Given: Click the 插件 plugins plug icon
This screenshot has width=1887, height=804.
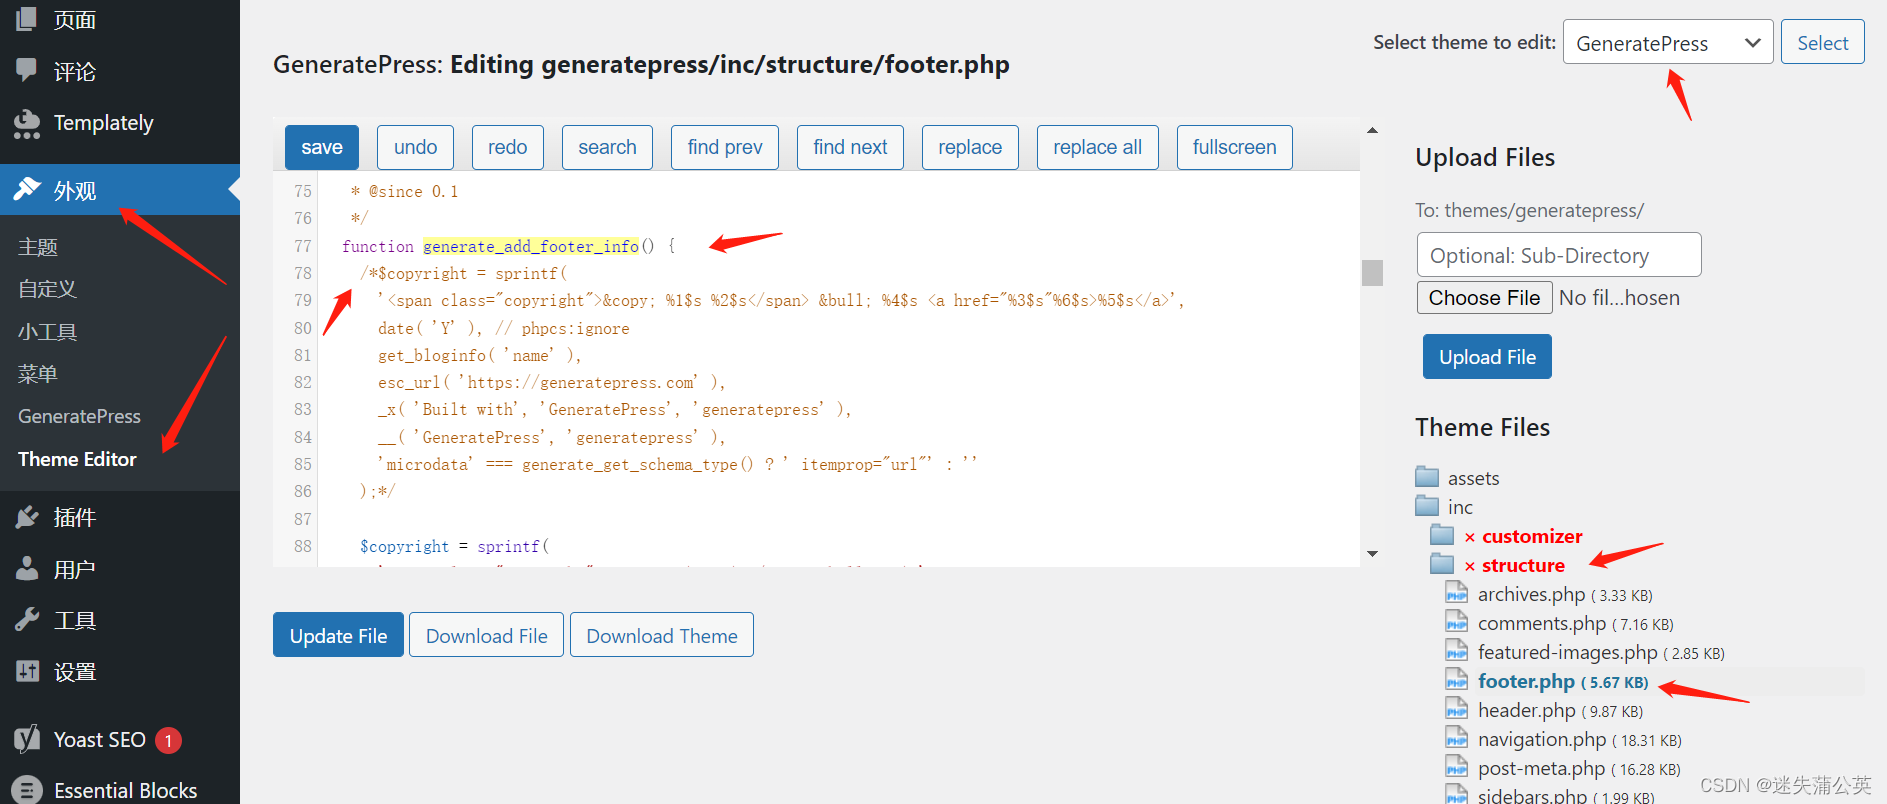Looking at the screenshot, I should point(27,517).
